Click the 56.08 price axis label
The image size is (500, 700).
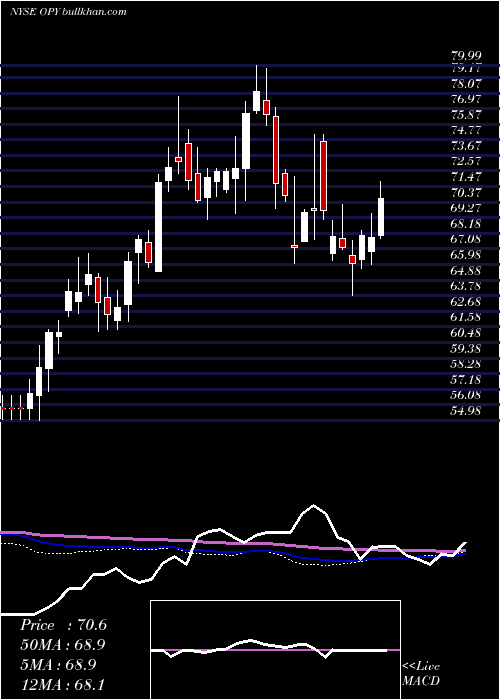[x=466, y=395]
